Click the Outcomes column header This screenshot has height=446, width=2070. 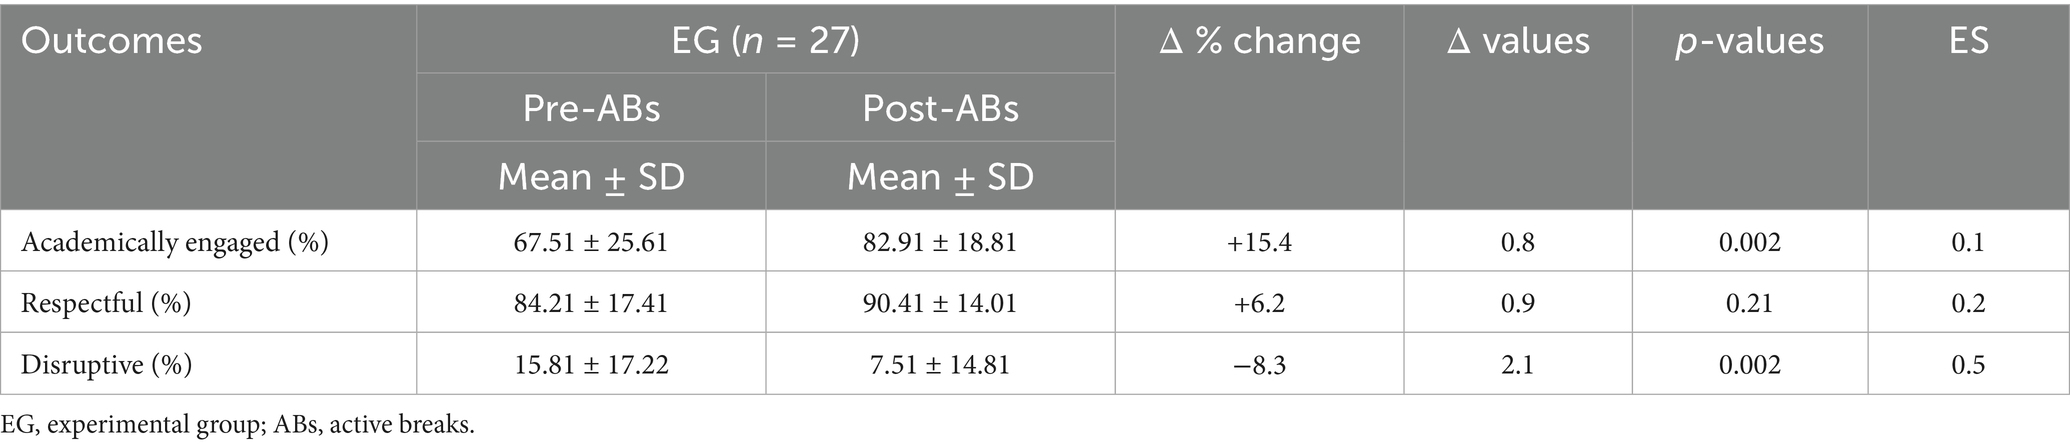tap(112, 41)
